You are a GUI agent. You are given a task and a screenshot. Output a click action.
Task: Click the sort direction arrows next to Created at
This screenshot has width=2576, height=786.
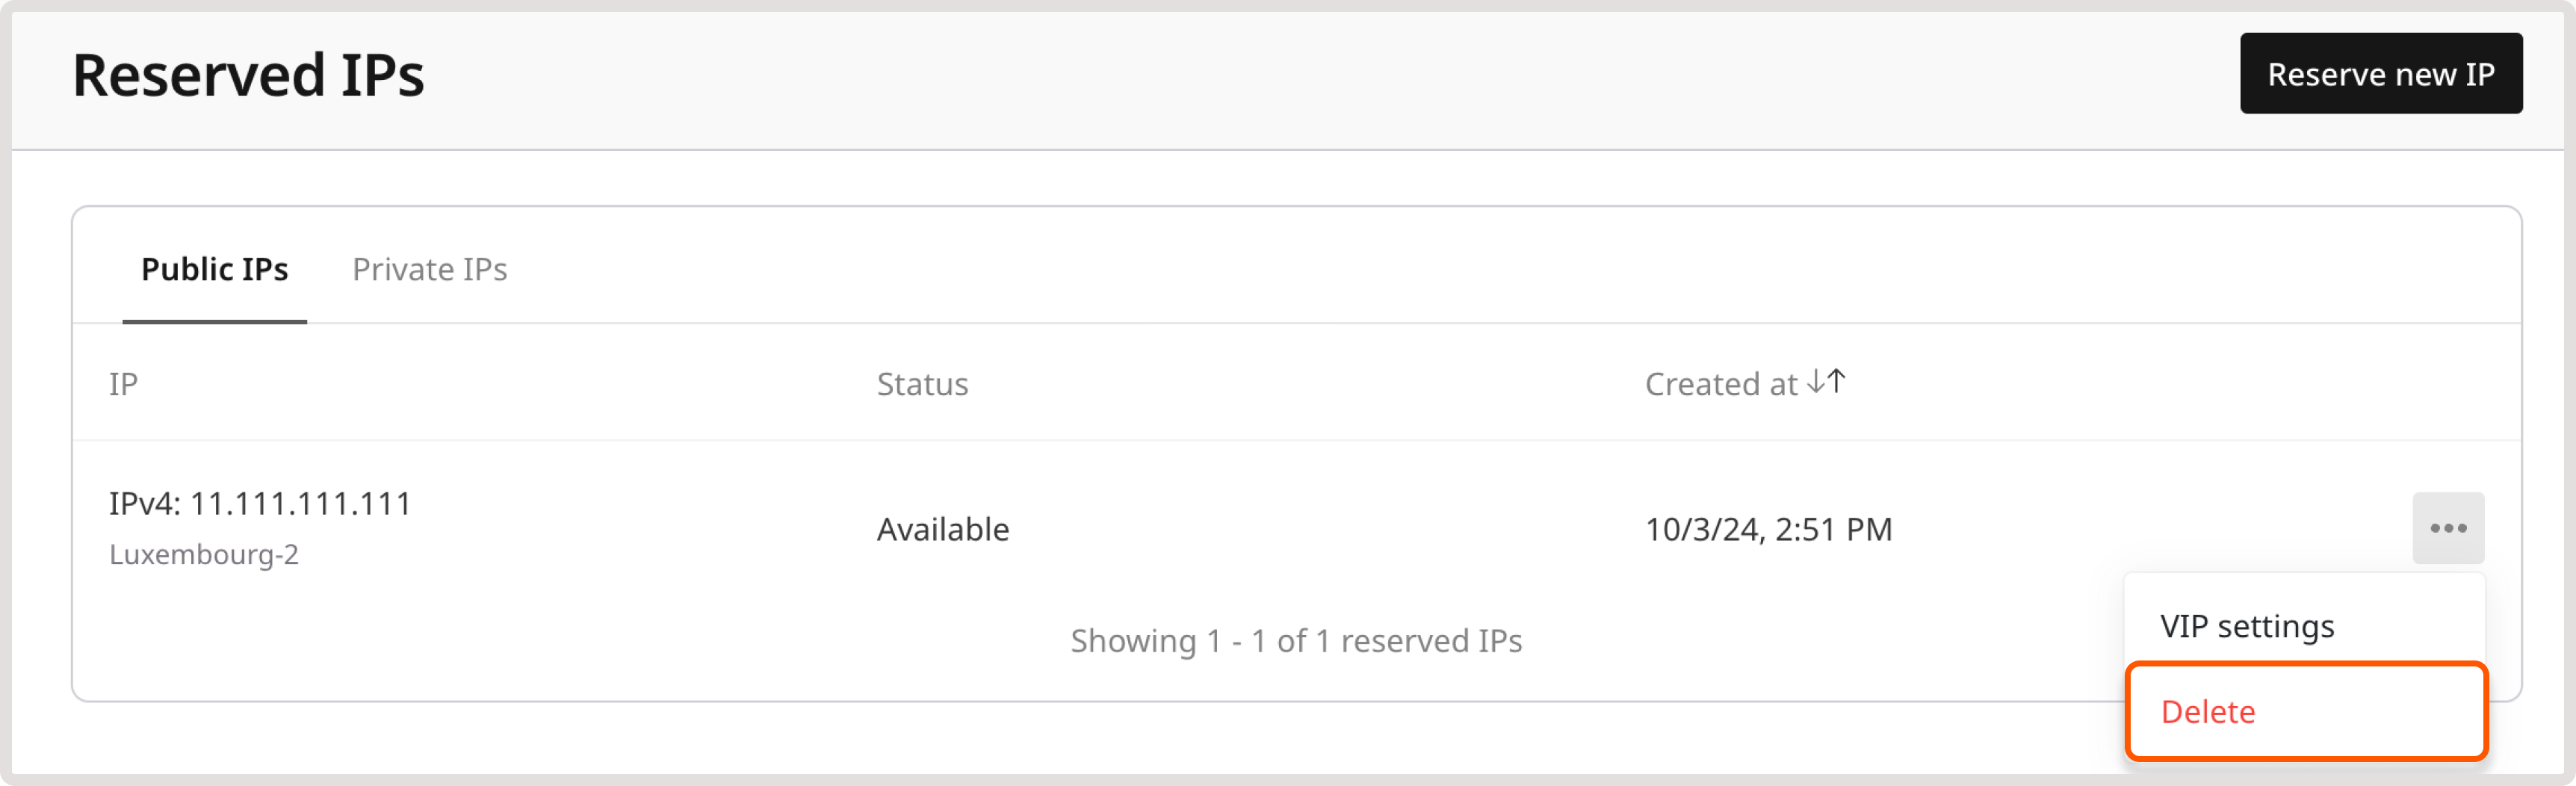coord(1828,381)
